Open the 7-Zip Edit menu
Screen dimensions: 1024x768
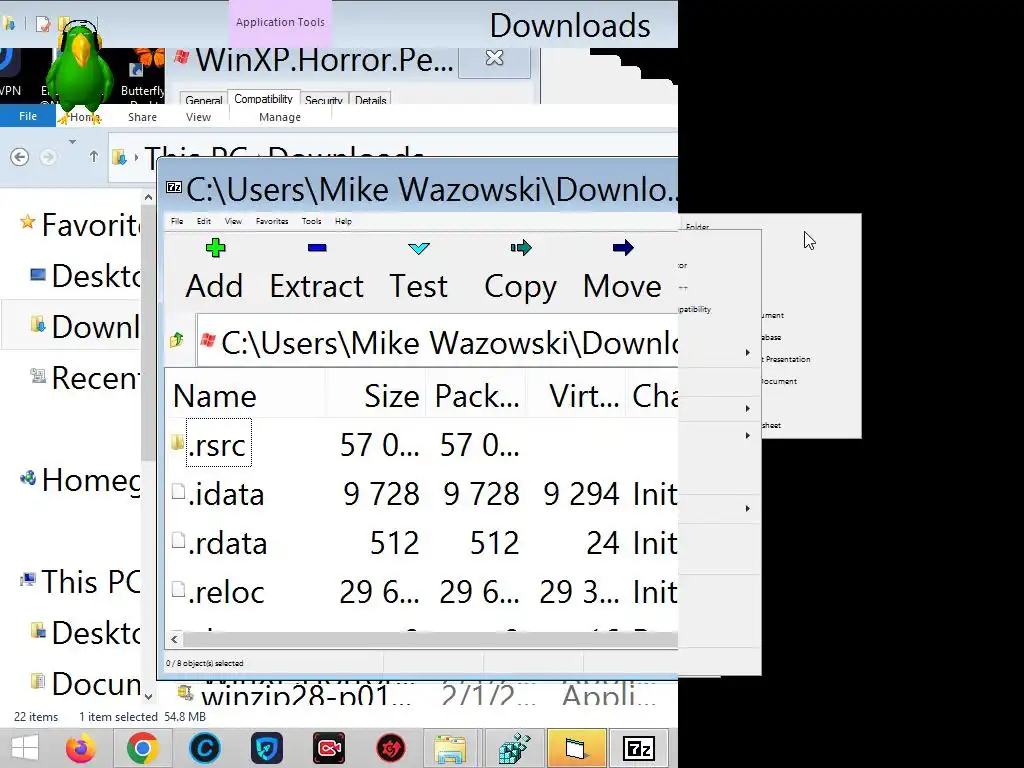204,221
